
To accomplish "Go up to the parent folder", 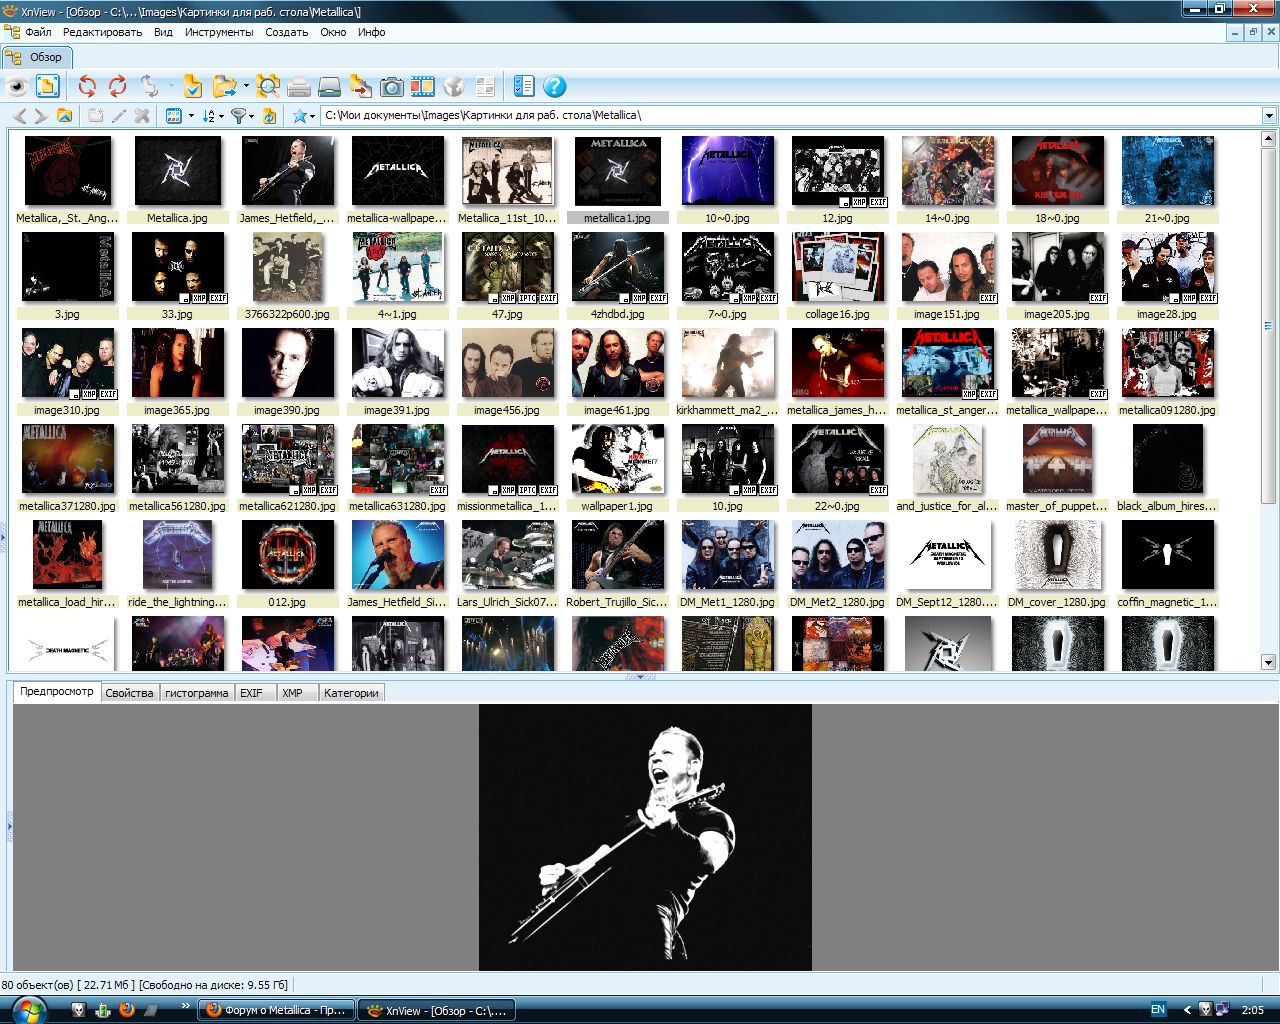I will pyautogui.click(x=65, y=116).
